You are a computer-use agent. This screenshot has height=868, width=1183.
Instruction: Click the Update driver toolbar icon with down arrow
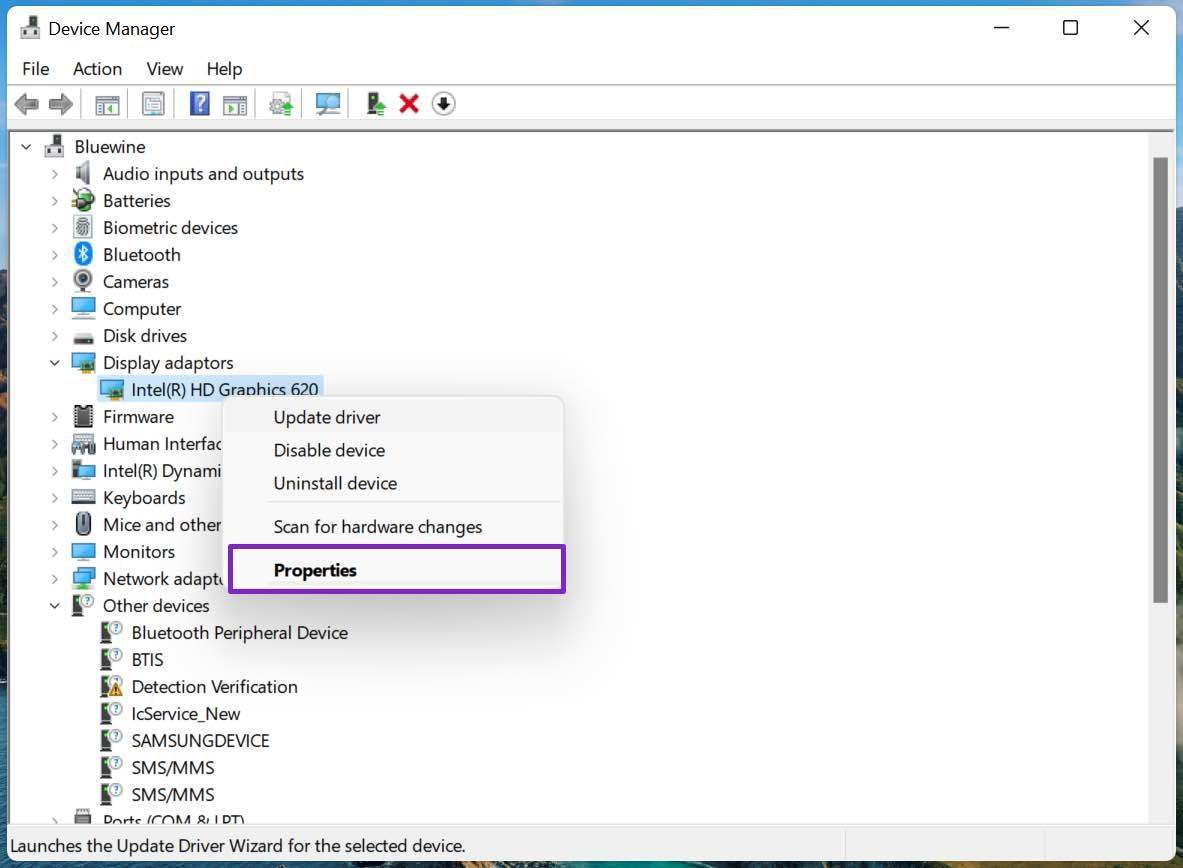point(443,104)
